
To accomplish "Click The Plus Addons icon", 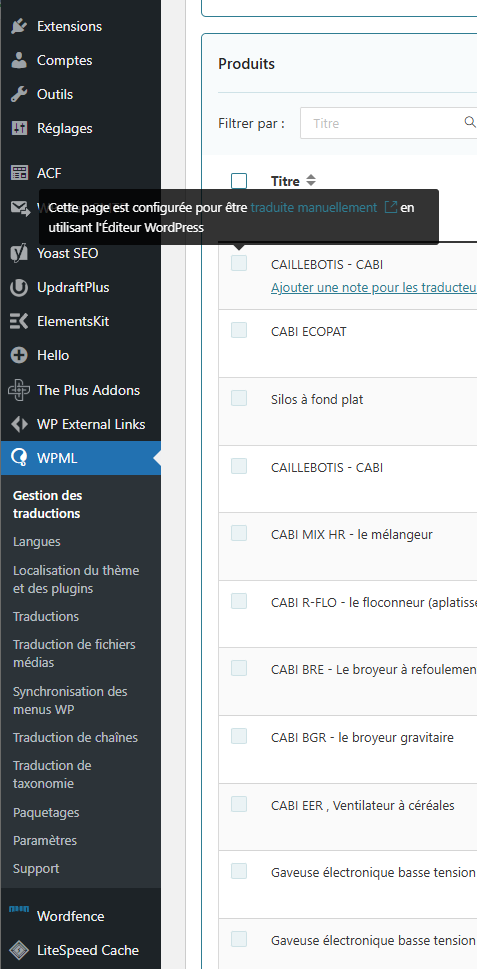I will point(19,390).
